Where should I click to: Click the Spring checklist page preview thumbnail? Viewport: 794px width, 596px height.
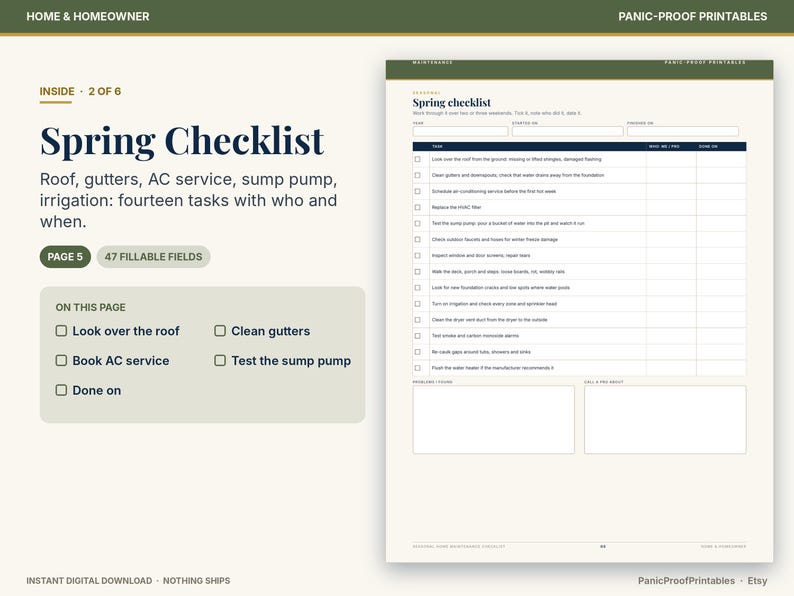coord(579,311)
